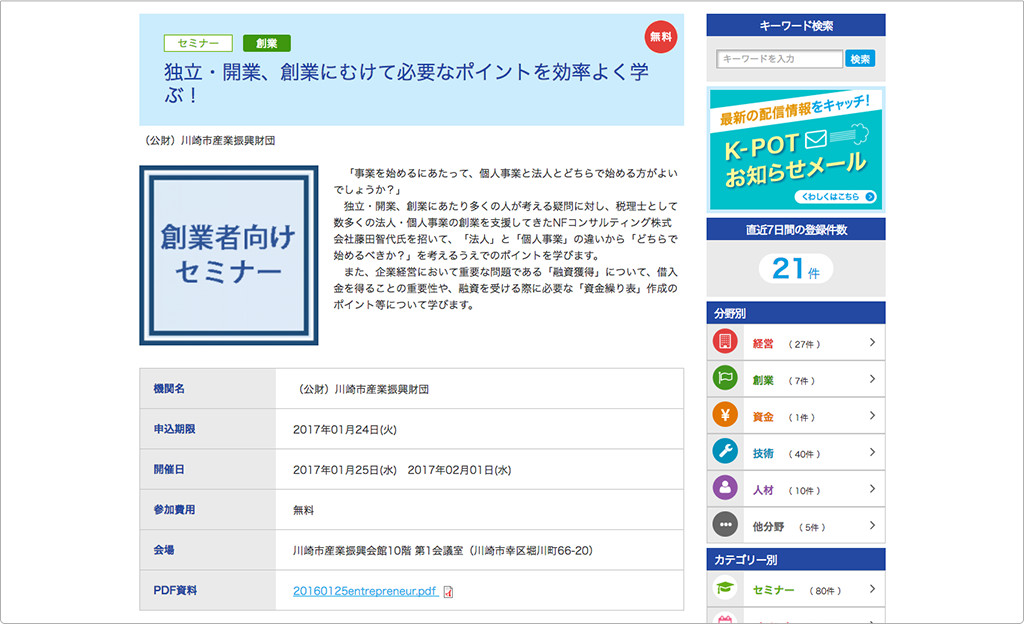Click the green 創業 flag icon
1024x624 pixels.
725,379
